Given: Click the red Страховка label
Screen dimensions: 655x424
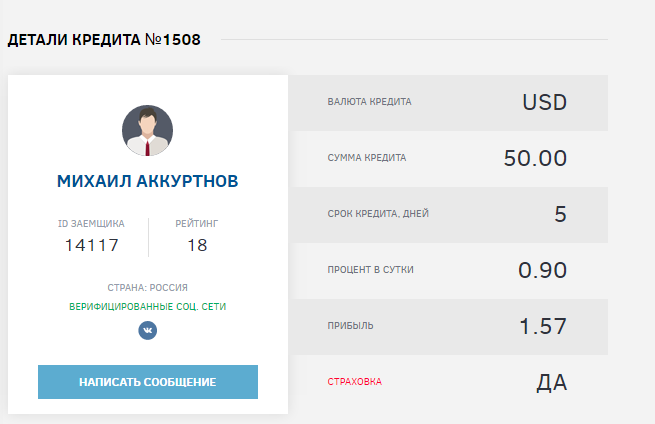Looking at the screenshot, I should coord(354,382).
